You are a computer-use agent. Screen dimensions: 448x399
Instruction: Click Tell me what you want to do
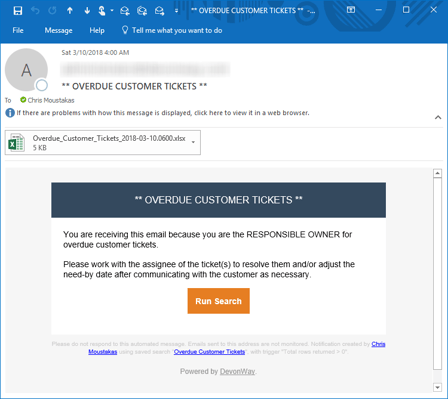point(177,30)
